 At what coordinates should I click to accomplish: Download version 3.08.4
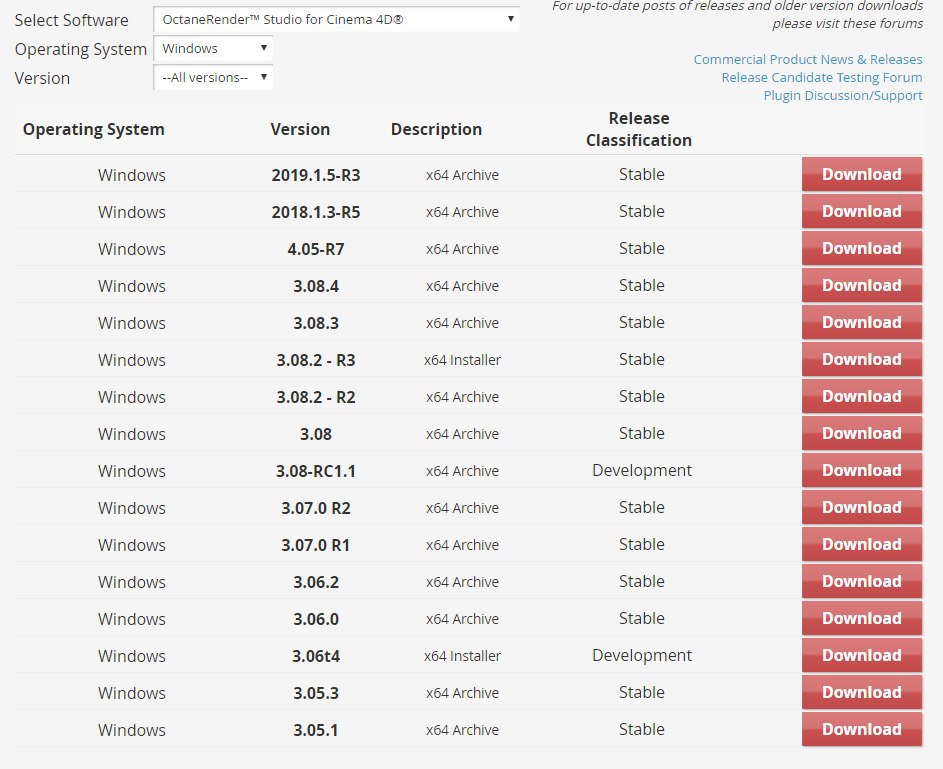pos(861,286)
